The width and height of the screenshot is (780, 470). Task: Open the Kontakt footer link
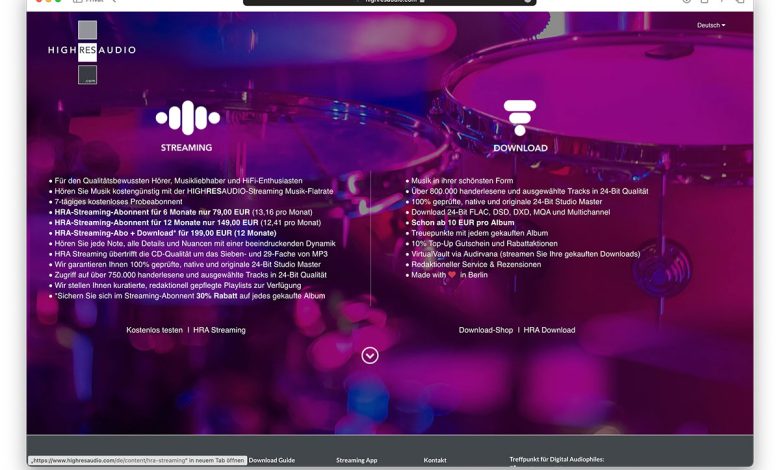[435, 460]
